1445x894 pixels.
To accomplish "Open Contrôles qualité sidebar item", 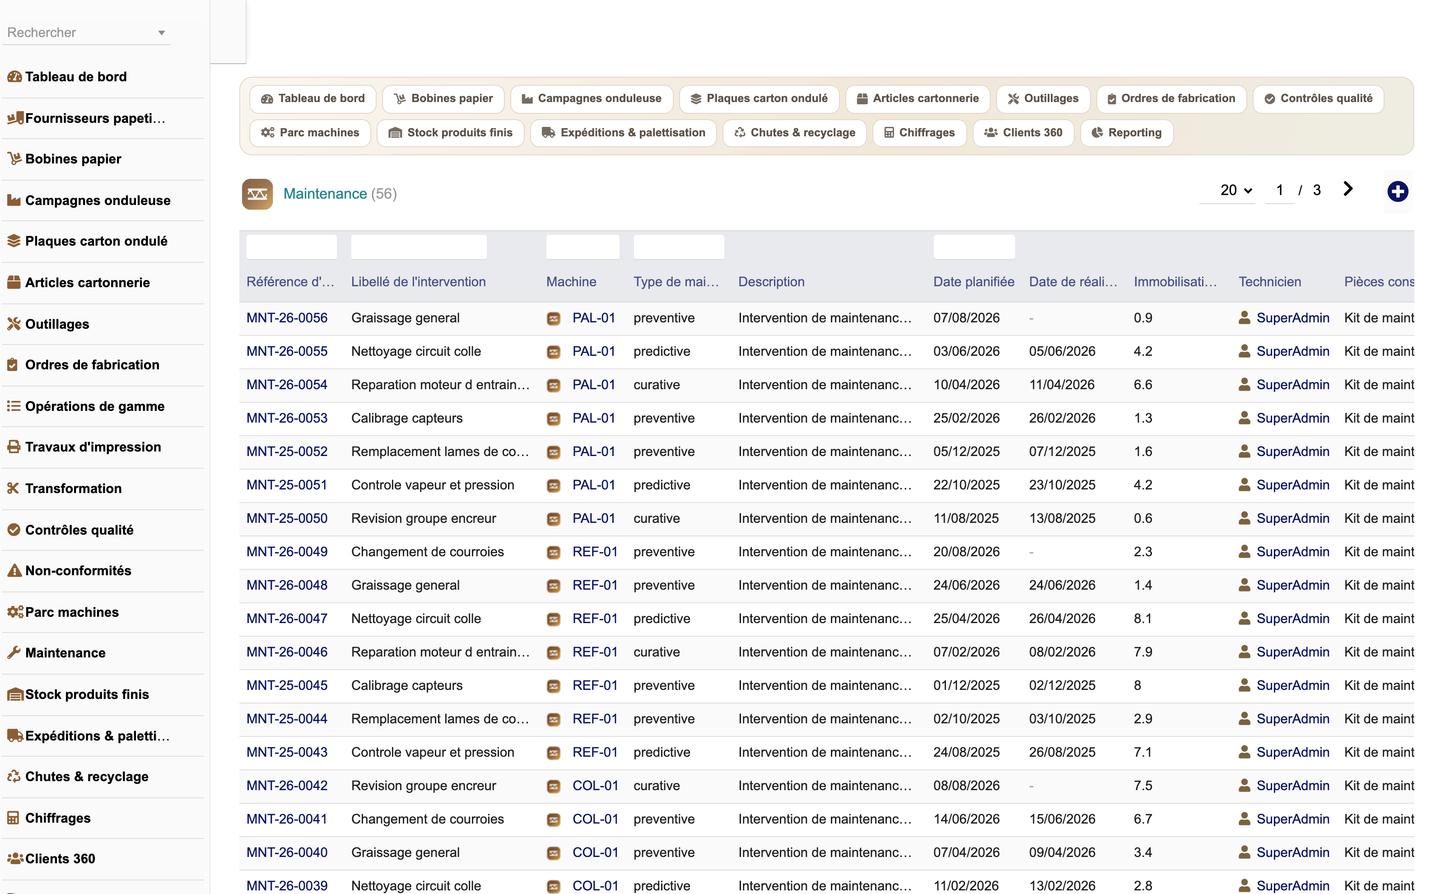I will pos(70,530).
